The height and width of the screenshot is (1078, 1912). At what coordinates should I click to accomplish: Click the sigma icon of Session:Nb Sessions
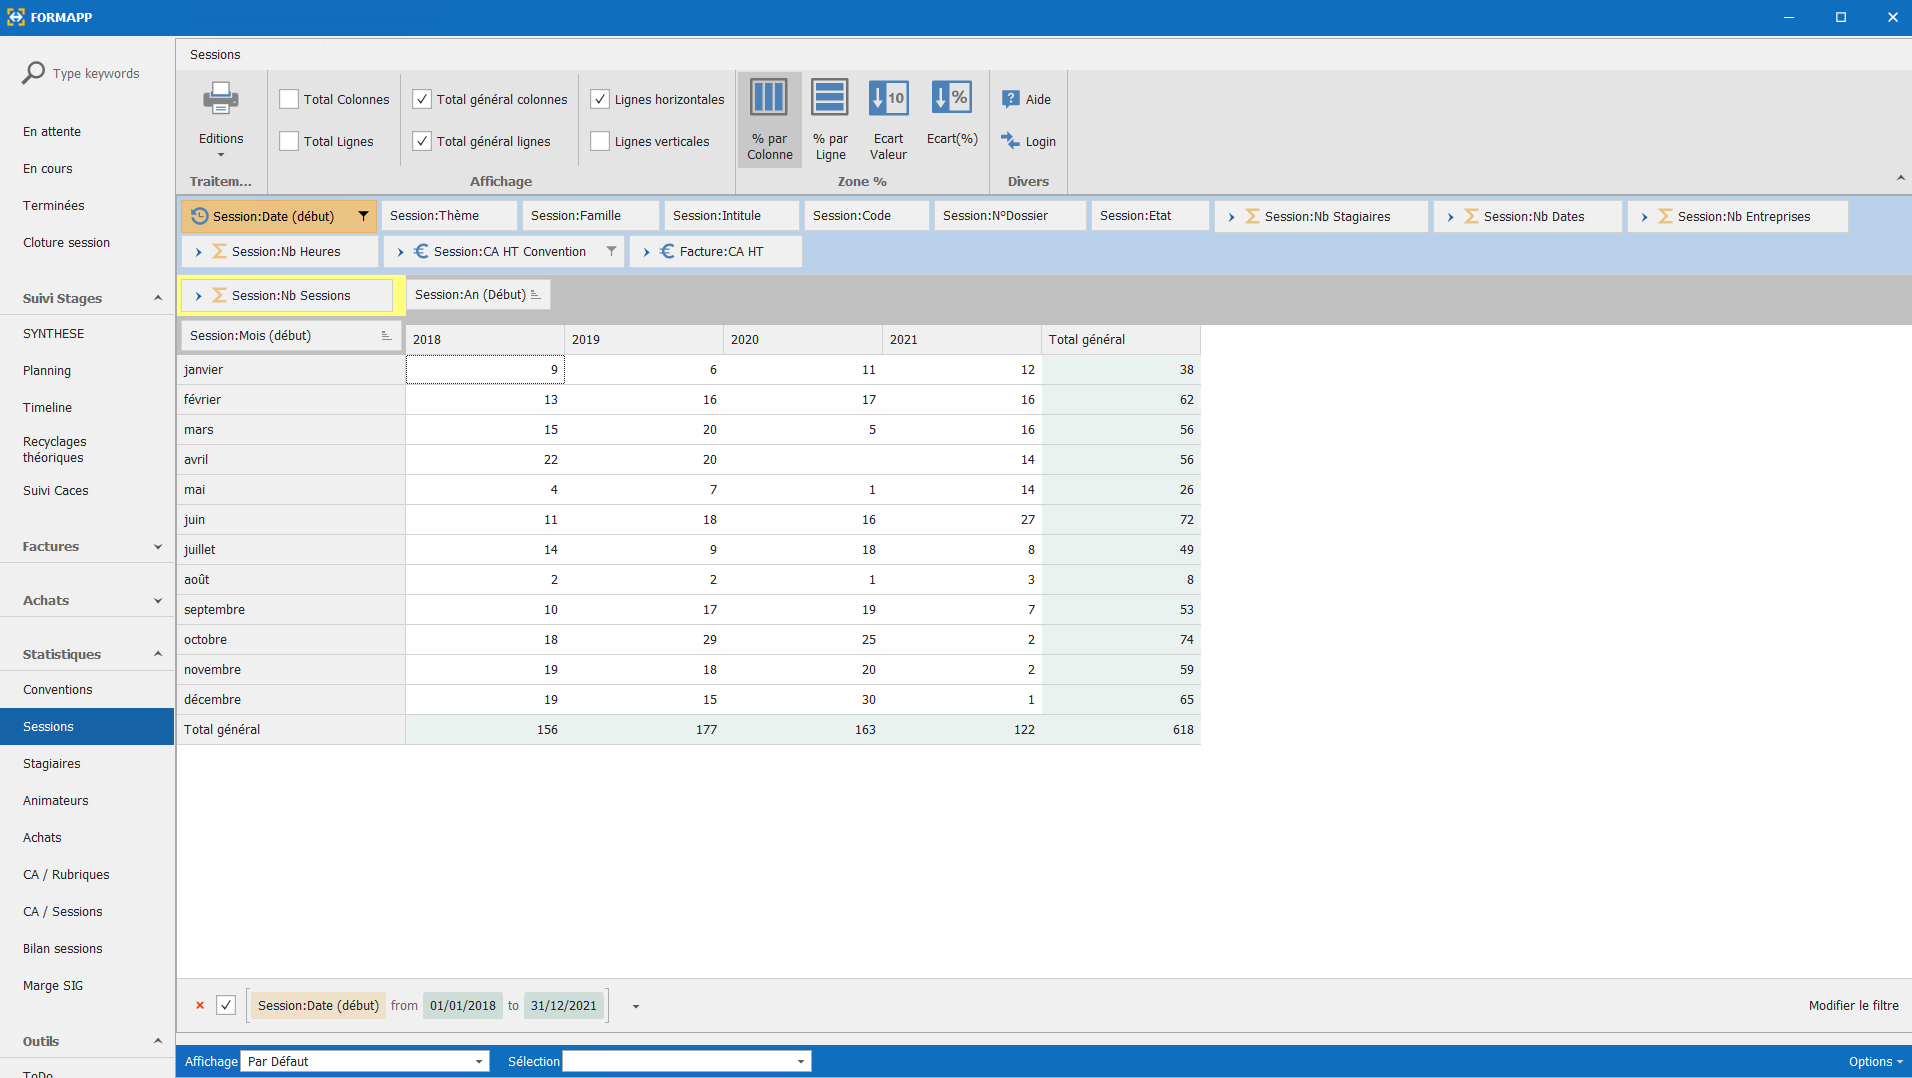point(219,295)
